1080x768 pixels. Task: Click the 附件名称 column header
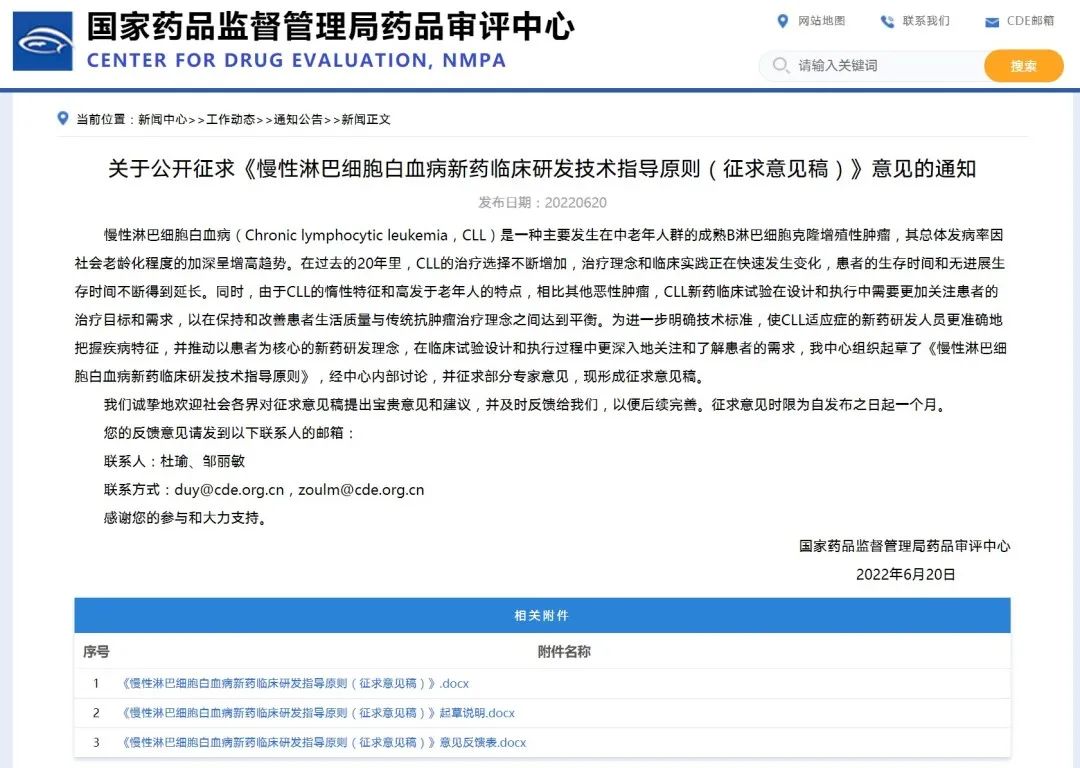(564, 652)
